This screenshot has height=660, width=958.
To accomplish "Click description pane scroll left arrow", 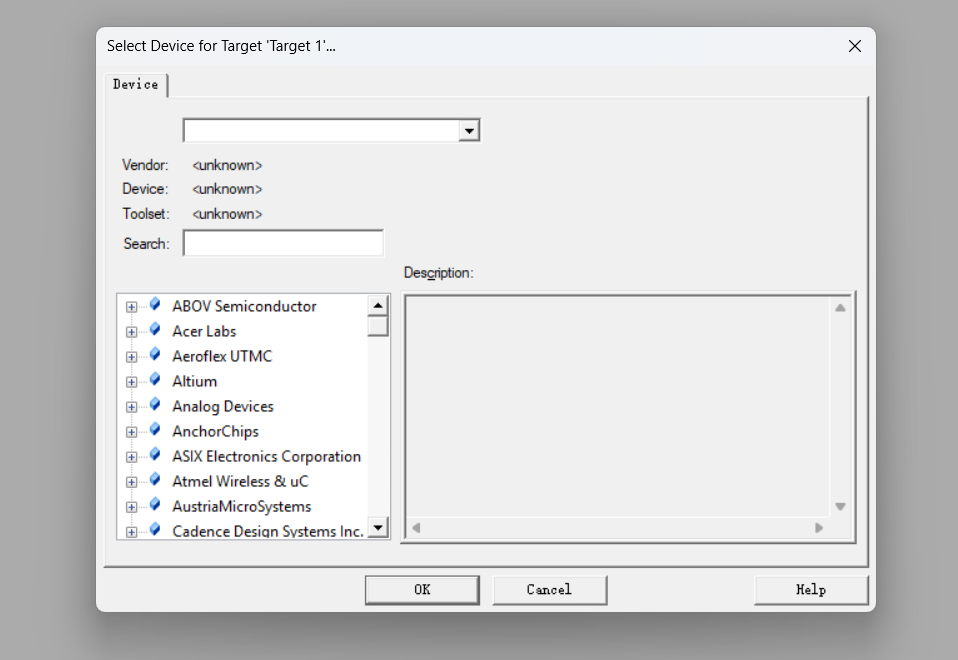I will pos(416,528).
